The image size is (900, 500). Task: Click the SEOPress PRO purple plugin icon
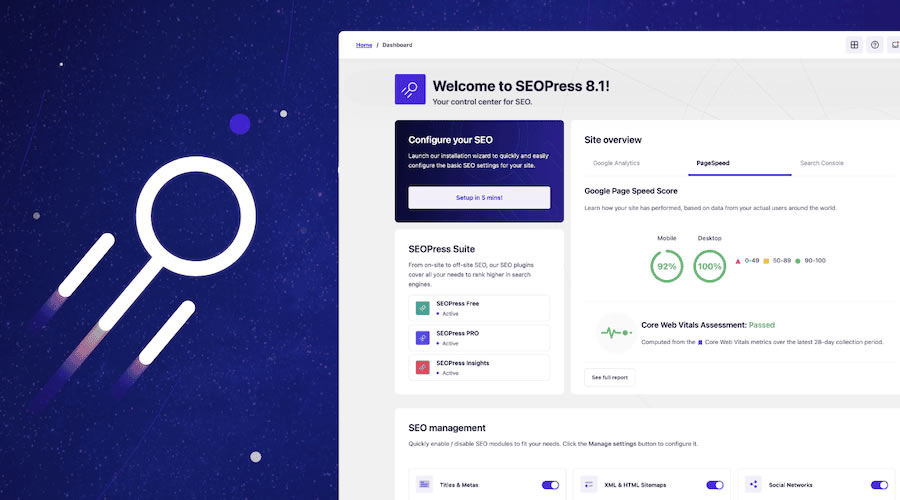click(x=423, y=337)
